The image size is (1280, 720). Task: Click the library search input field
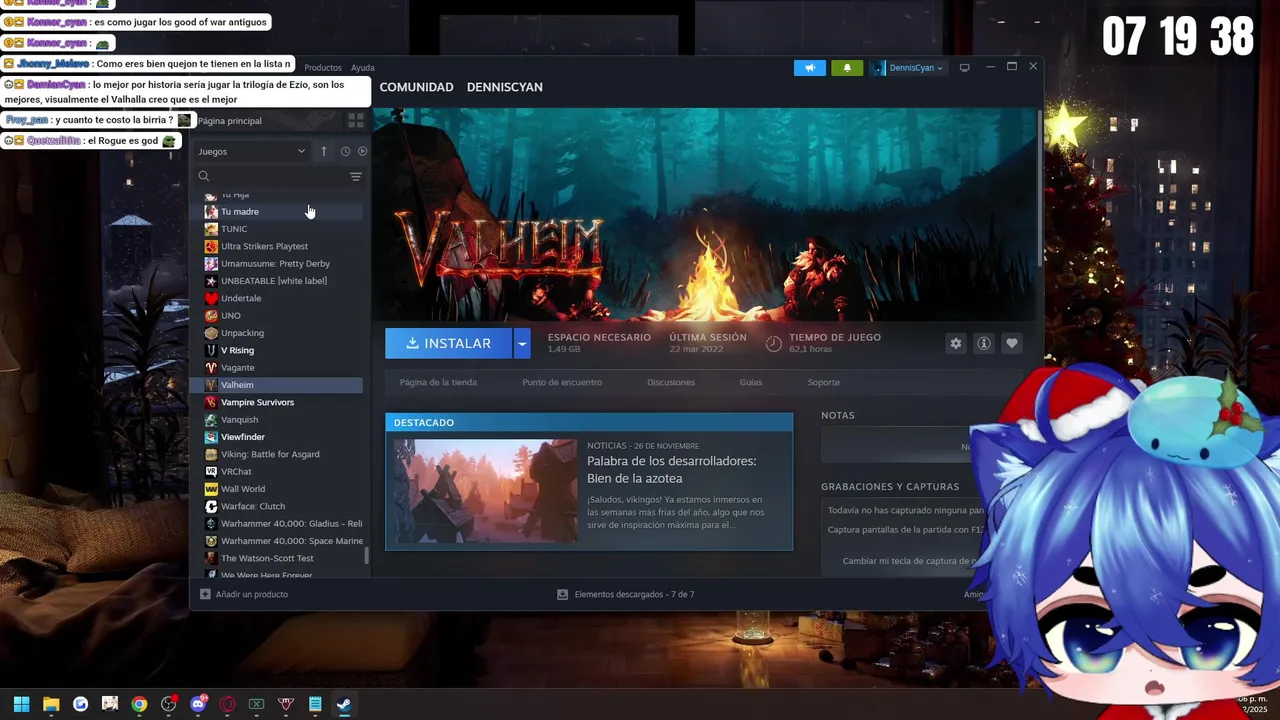point(277,176)
